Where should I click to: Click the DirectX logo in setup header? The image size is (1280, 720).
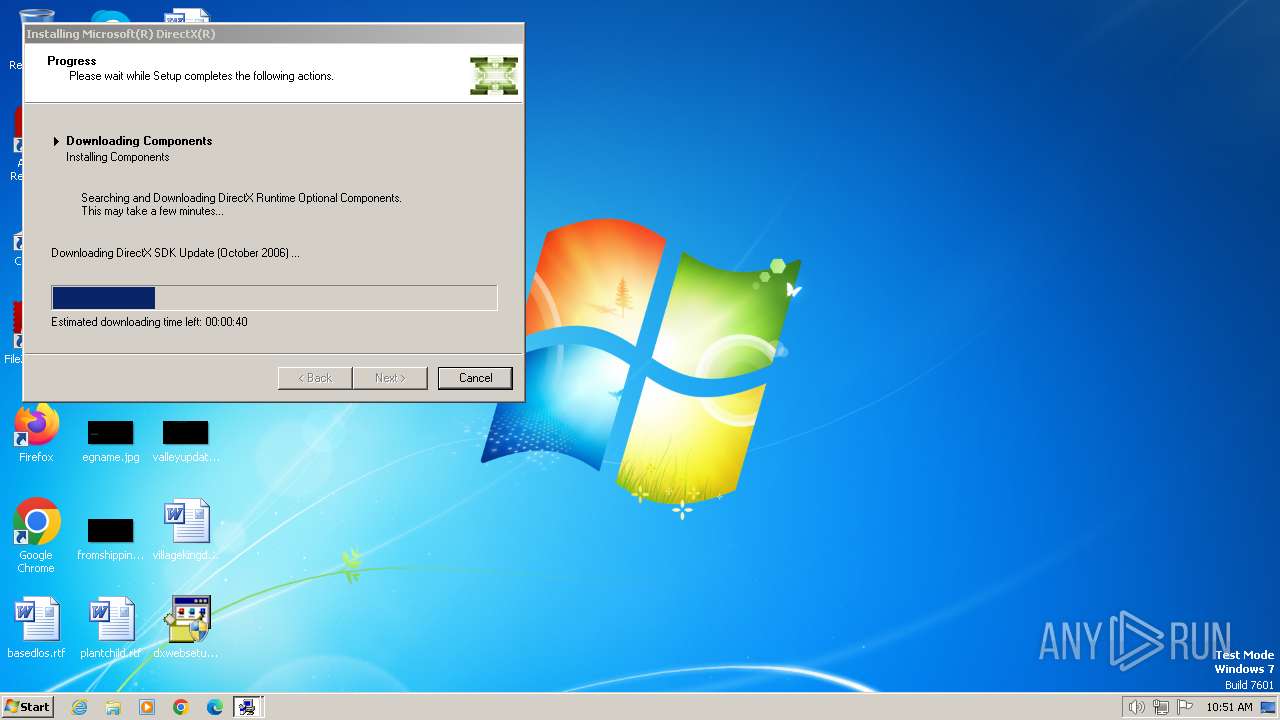point(494,76)
